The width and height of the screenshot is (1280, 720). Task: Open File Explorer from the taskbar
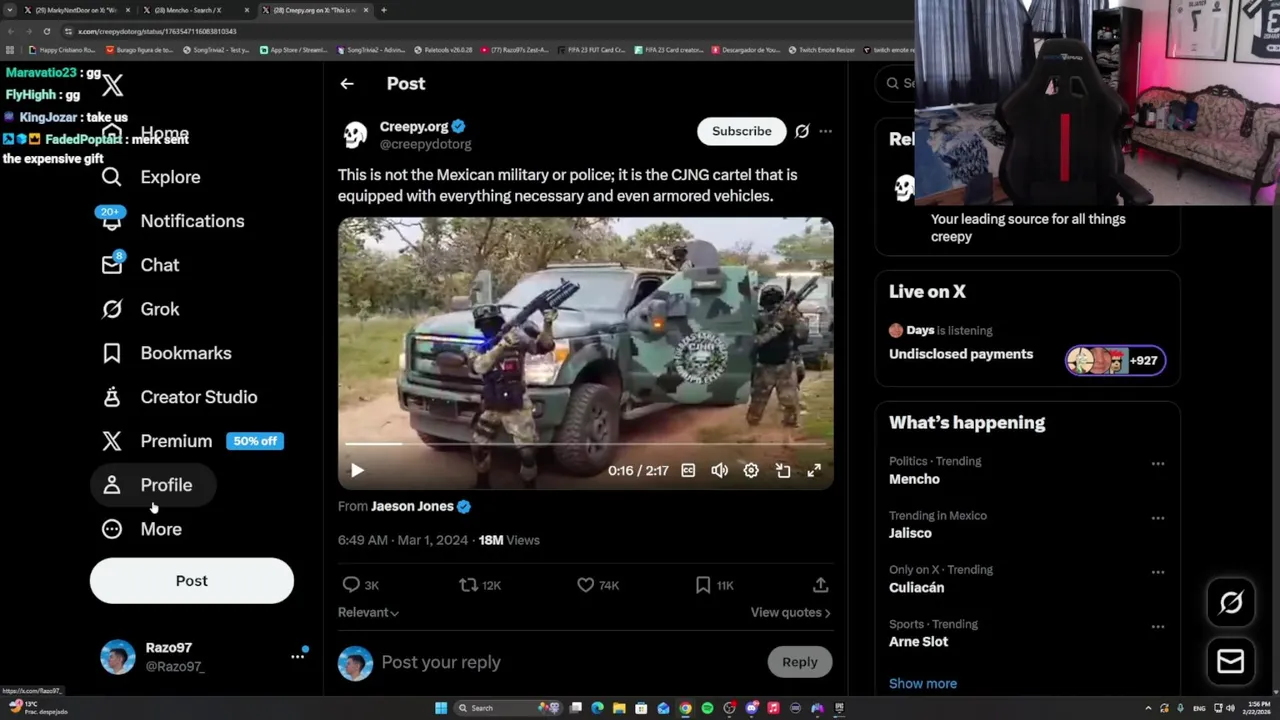pyautogui.click(x=619, y=708)
